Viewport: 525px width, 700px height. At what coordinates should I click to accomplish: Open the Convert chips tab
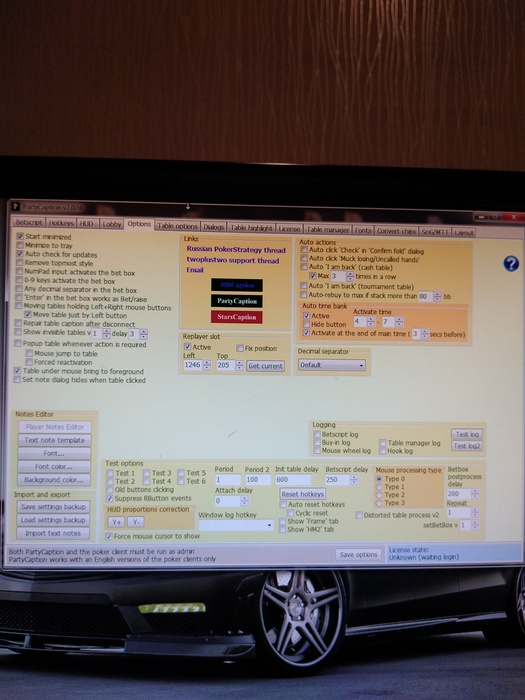coord(396,231)
